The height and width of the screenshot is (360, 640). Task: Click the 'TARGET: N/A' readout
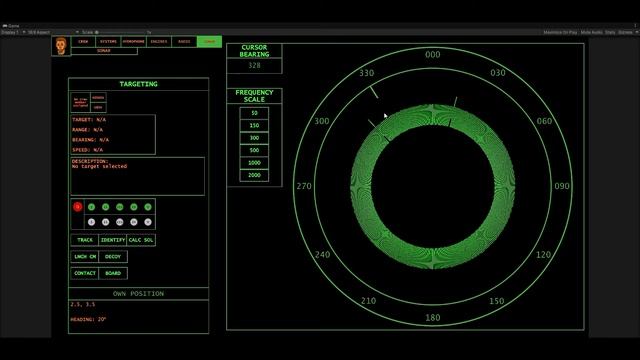click(89, 120)
